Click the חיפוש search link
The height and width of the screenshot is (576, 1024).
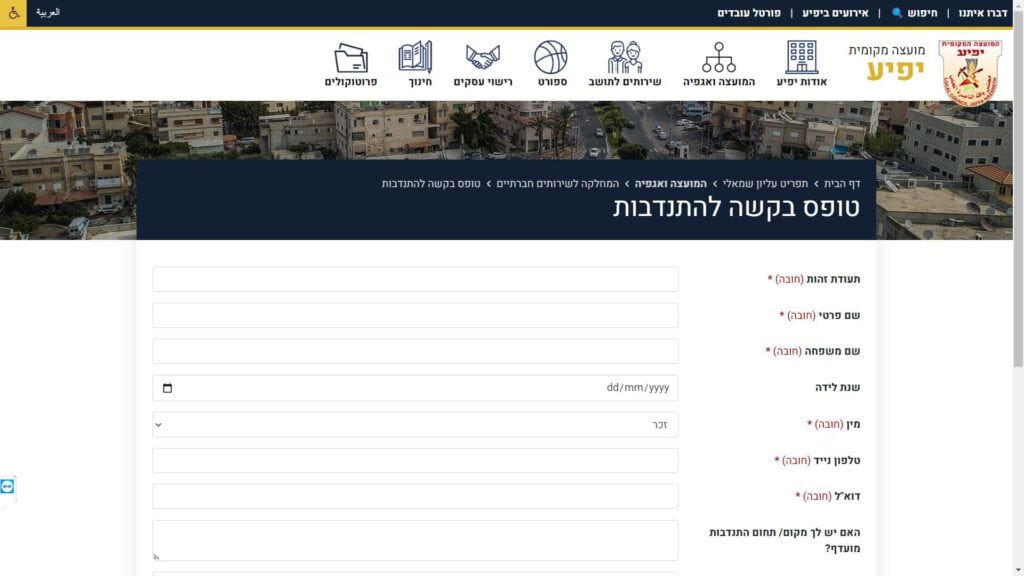pos(914,13)
